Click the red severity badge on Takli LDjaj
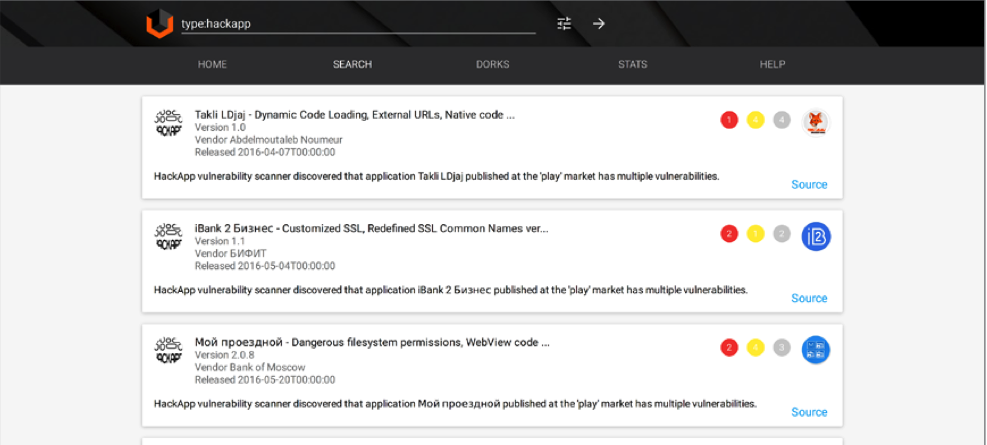Image resolution: width=987 pixels, height=445 pixels. coord(729,120)
